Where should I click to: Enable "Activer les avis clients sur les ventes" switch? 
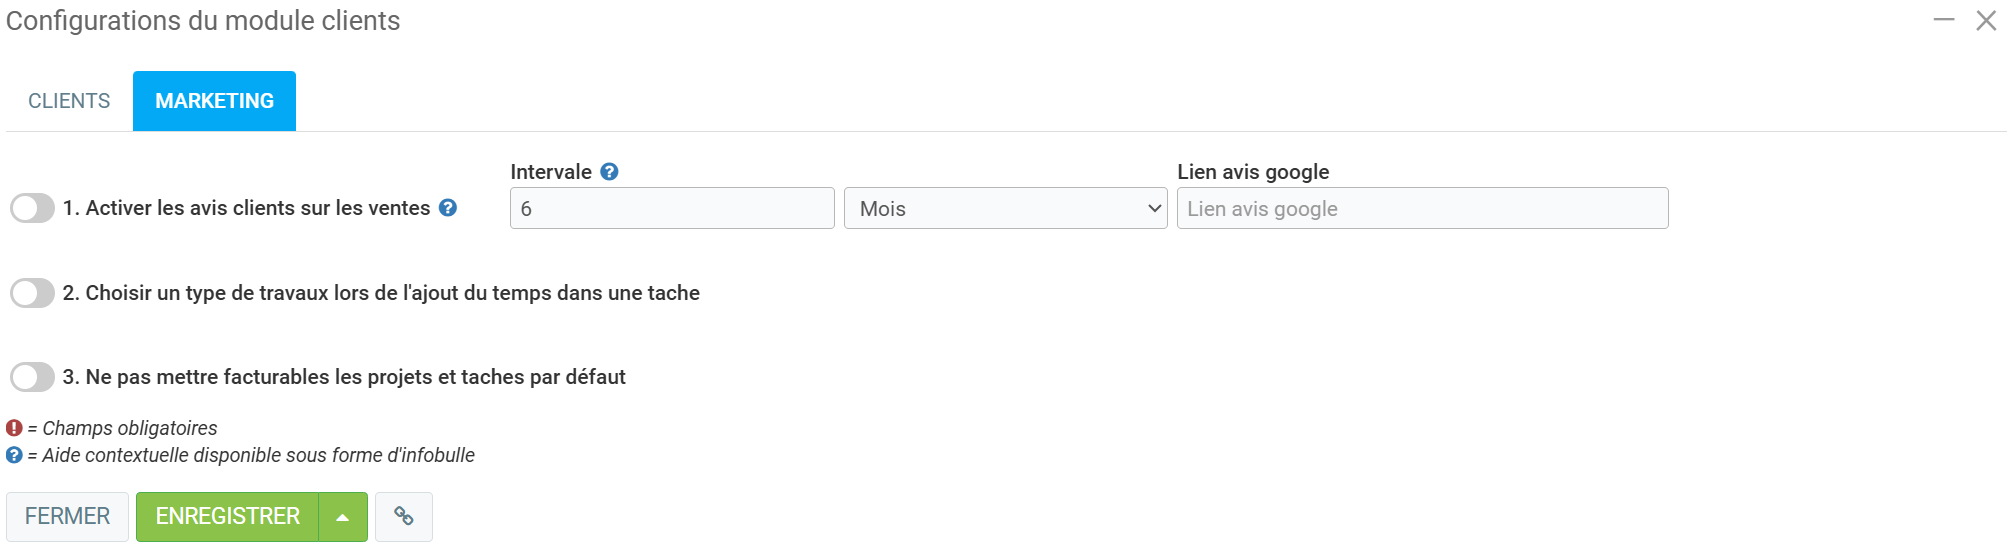[32, 208]
